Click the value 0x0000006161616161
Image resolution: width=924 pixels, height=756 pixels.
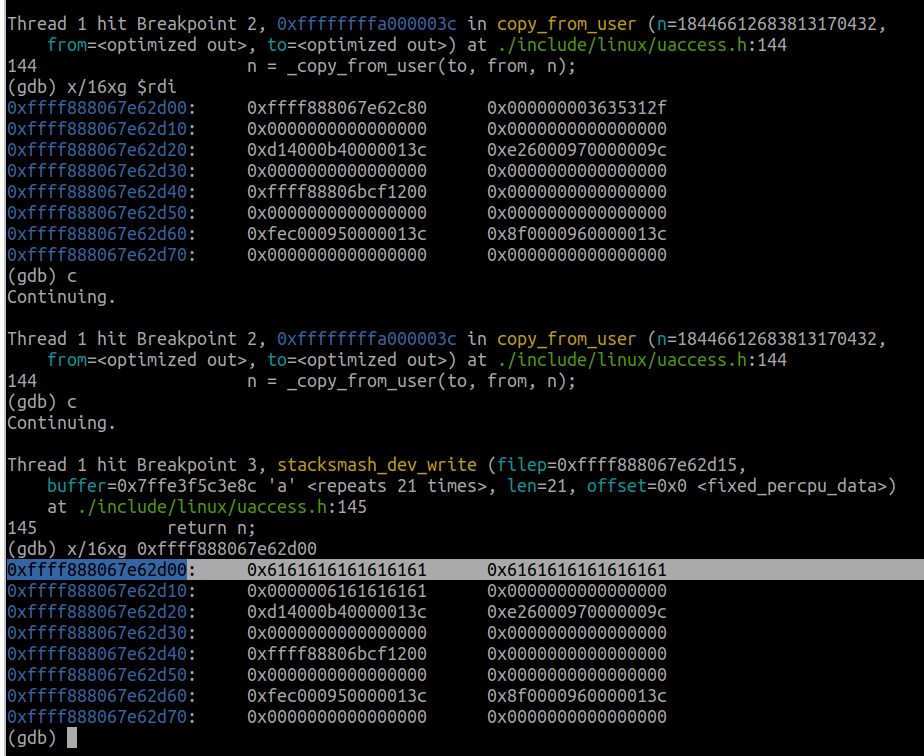pos(336,591)
